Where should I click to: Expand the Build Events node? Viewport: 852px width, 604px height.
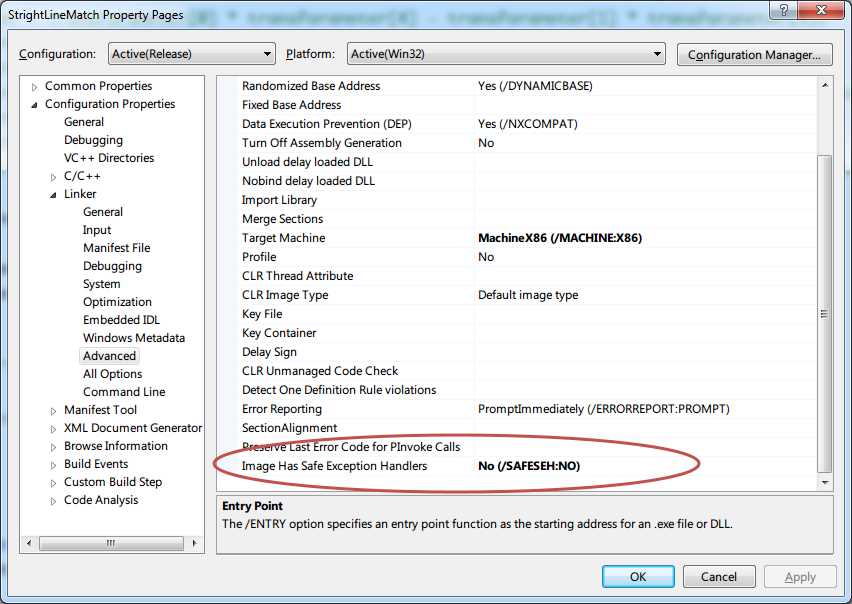tap(53, 465)
